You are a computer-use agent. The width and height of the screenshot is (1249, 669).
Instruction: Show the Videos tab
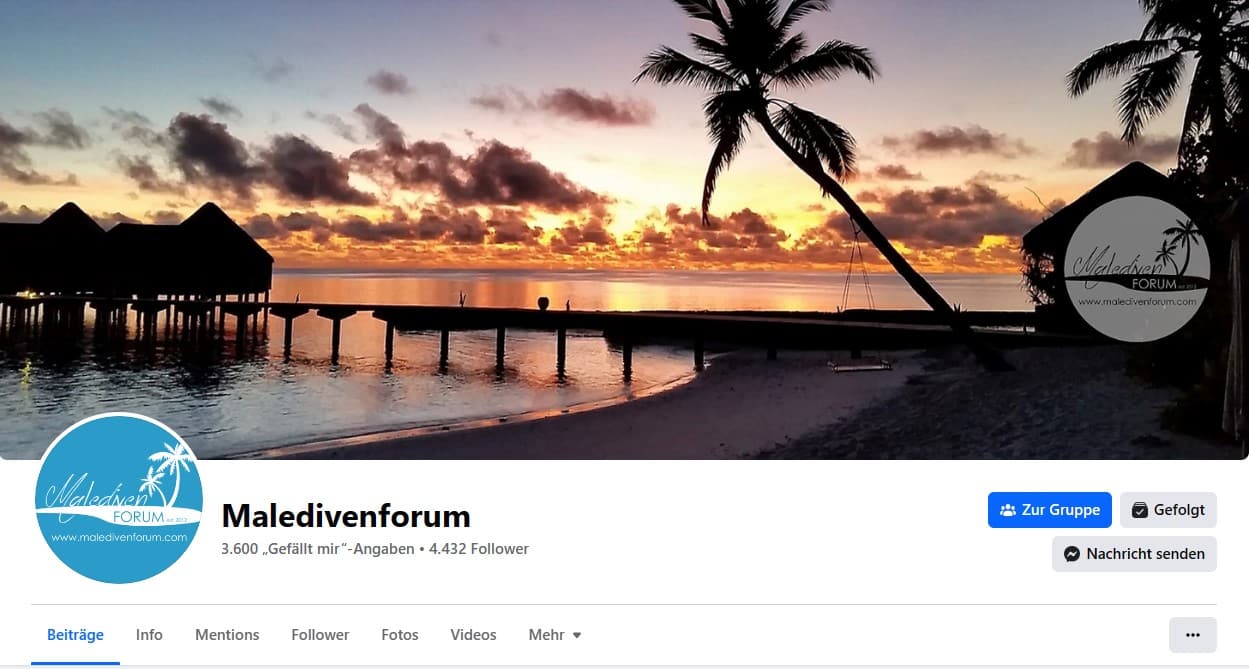click(x=473, y=635)
